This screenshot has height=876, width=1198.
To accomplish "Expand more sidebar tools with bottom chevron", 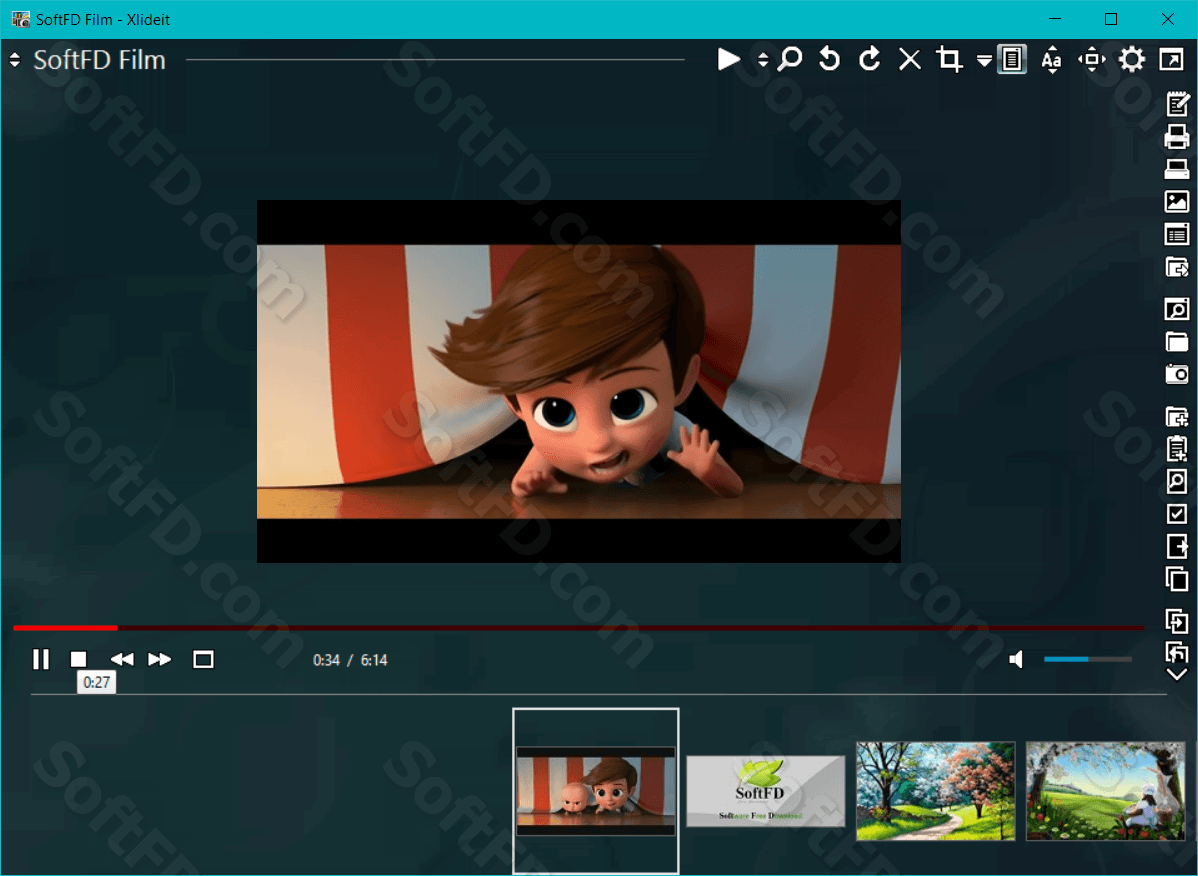I will click(1177, 674).
